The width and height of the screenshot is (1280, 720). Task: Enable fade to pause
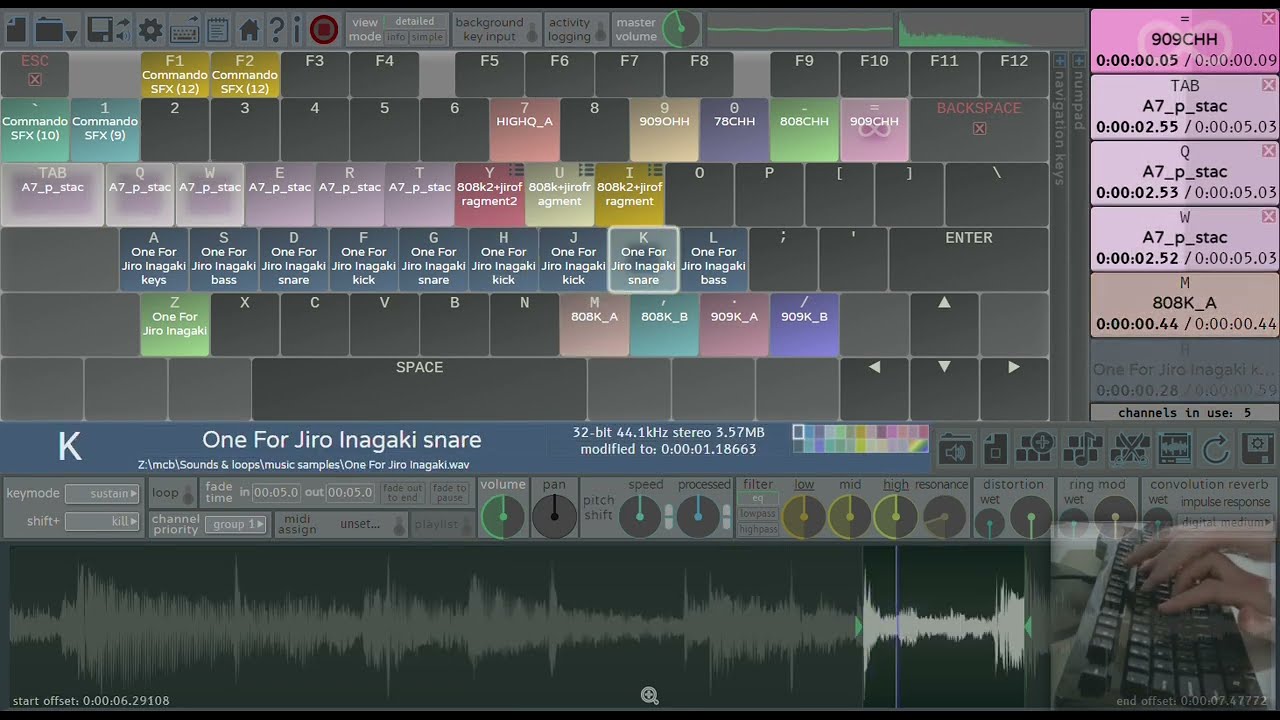[450, 493]
